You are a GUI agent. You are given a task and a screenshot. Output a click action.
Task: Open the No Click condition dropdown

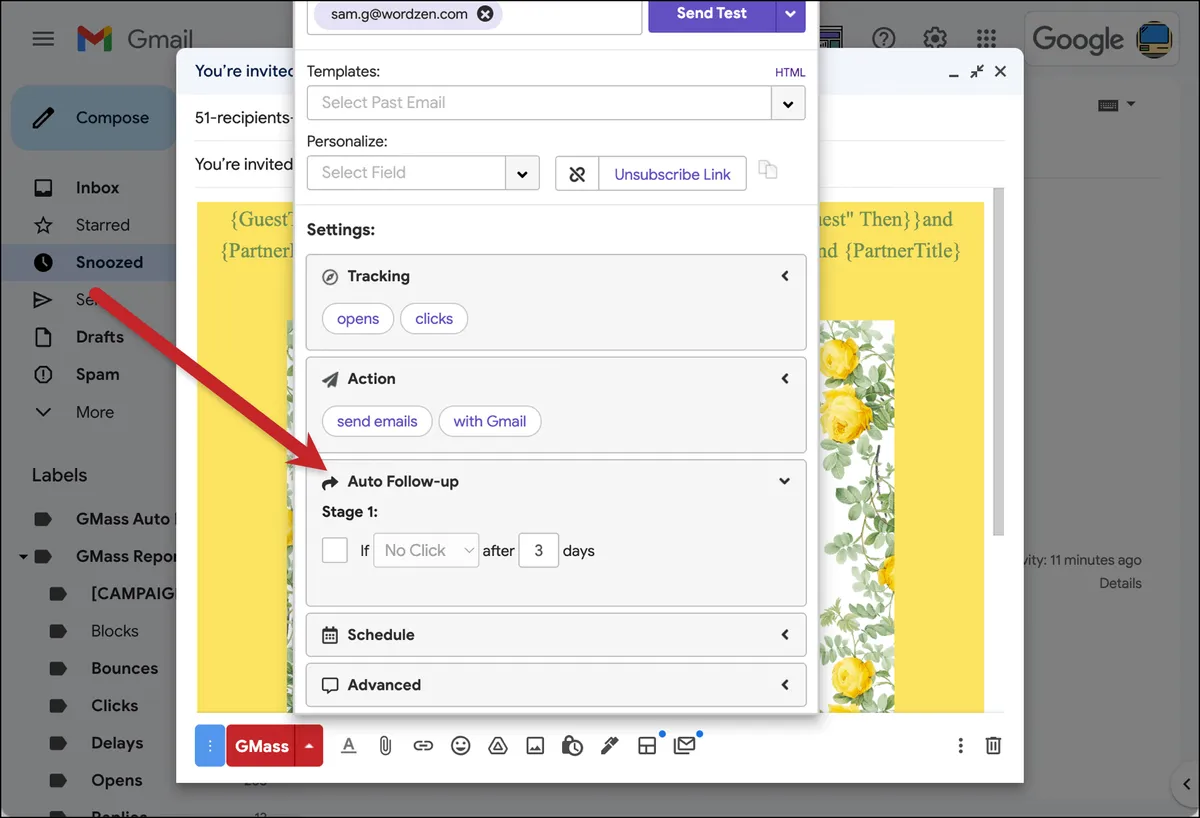click(x=426, y=550)
